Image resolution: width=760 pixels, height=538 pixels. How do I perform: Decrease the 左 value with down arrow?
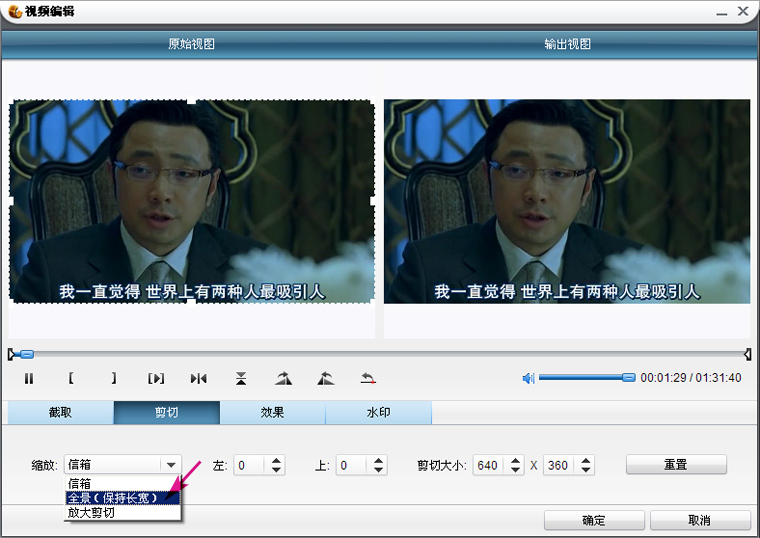tap(276, 470)
